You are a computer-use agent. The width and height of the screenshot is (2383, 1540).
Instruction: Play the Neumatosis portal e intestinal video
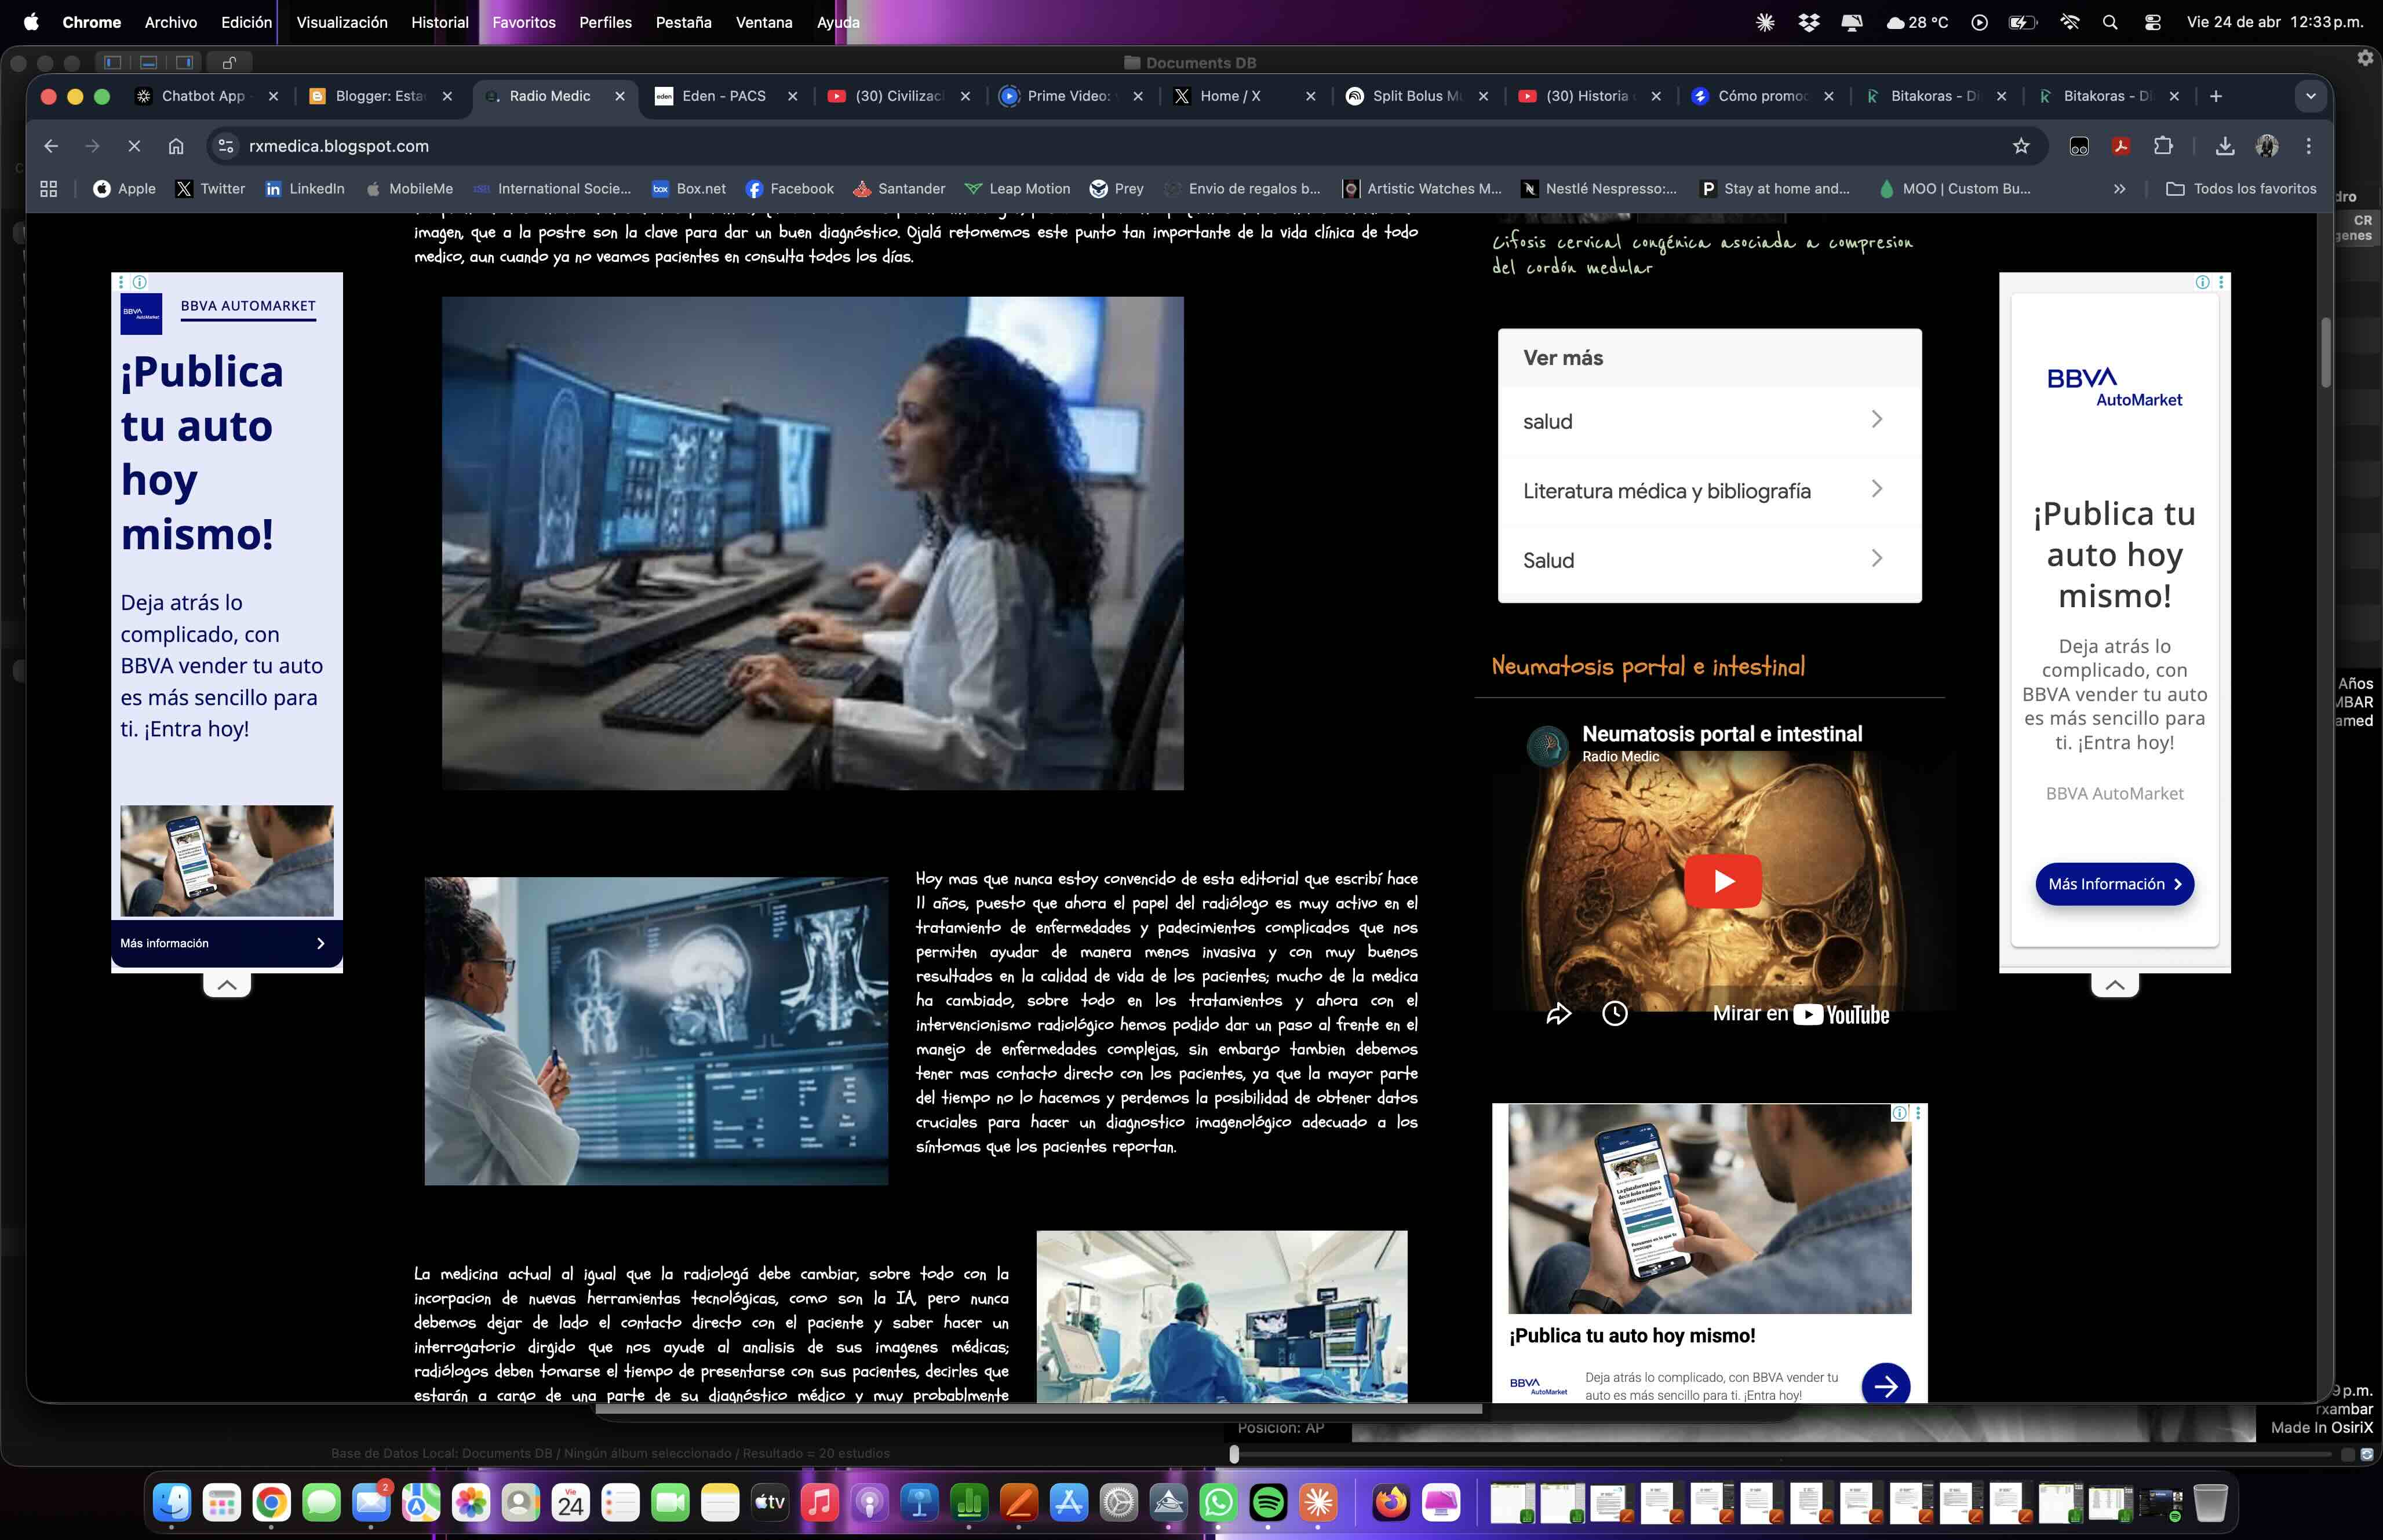(1722, 881)
